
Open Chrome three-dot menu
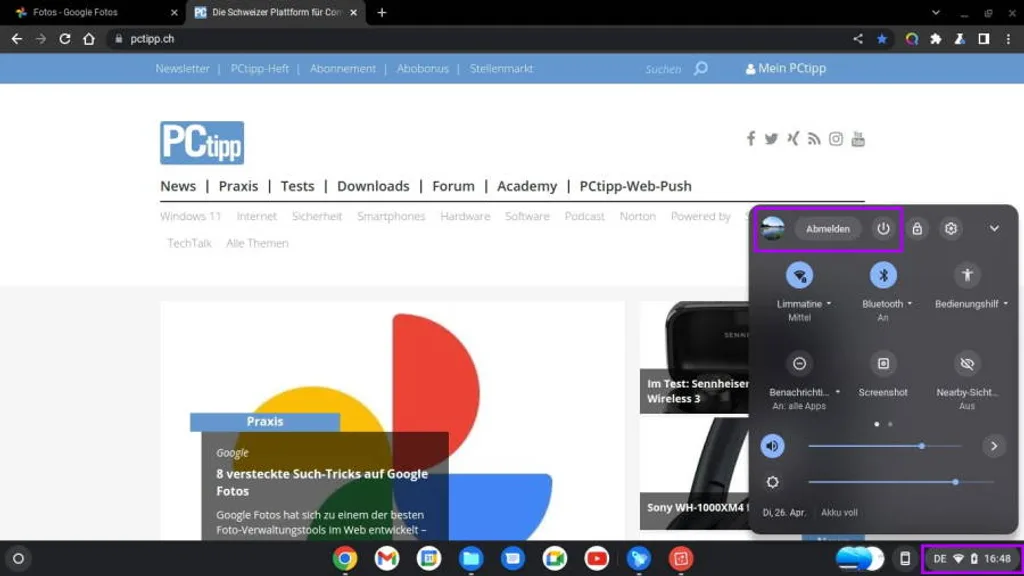click(x=1008, y=39)
